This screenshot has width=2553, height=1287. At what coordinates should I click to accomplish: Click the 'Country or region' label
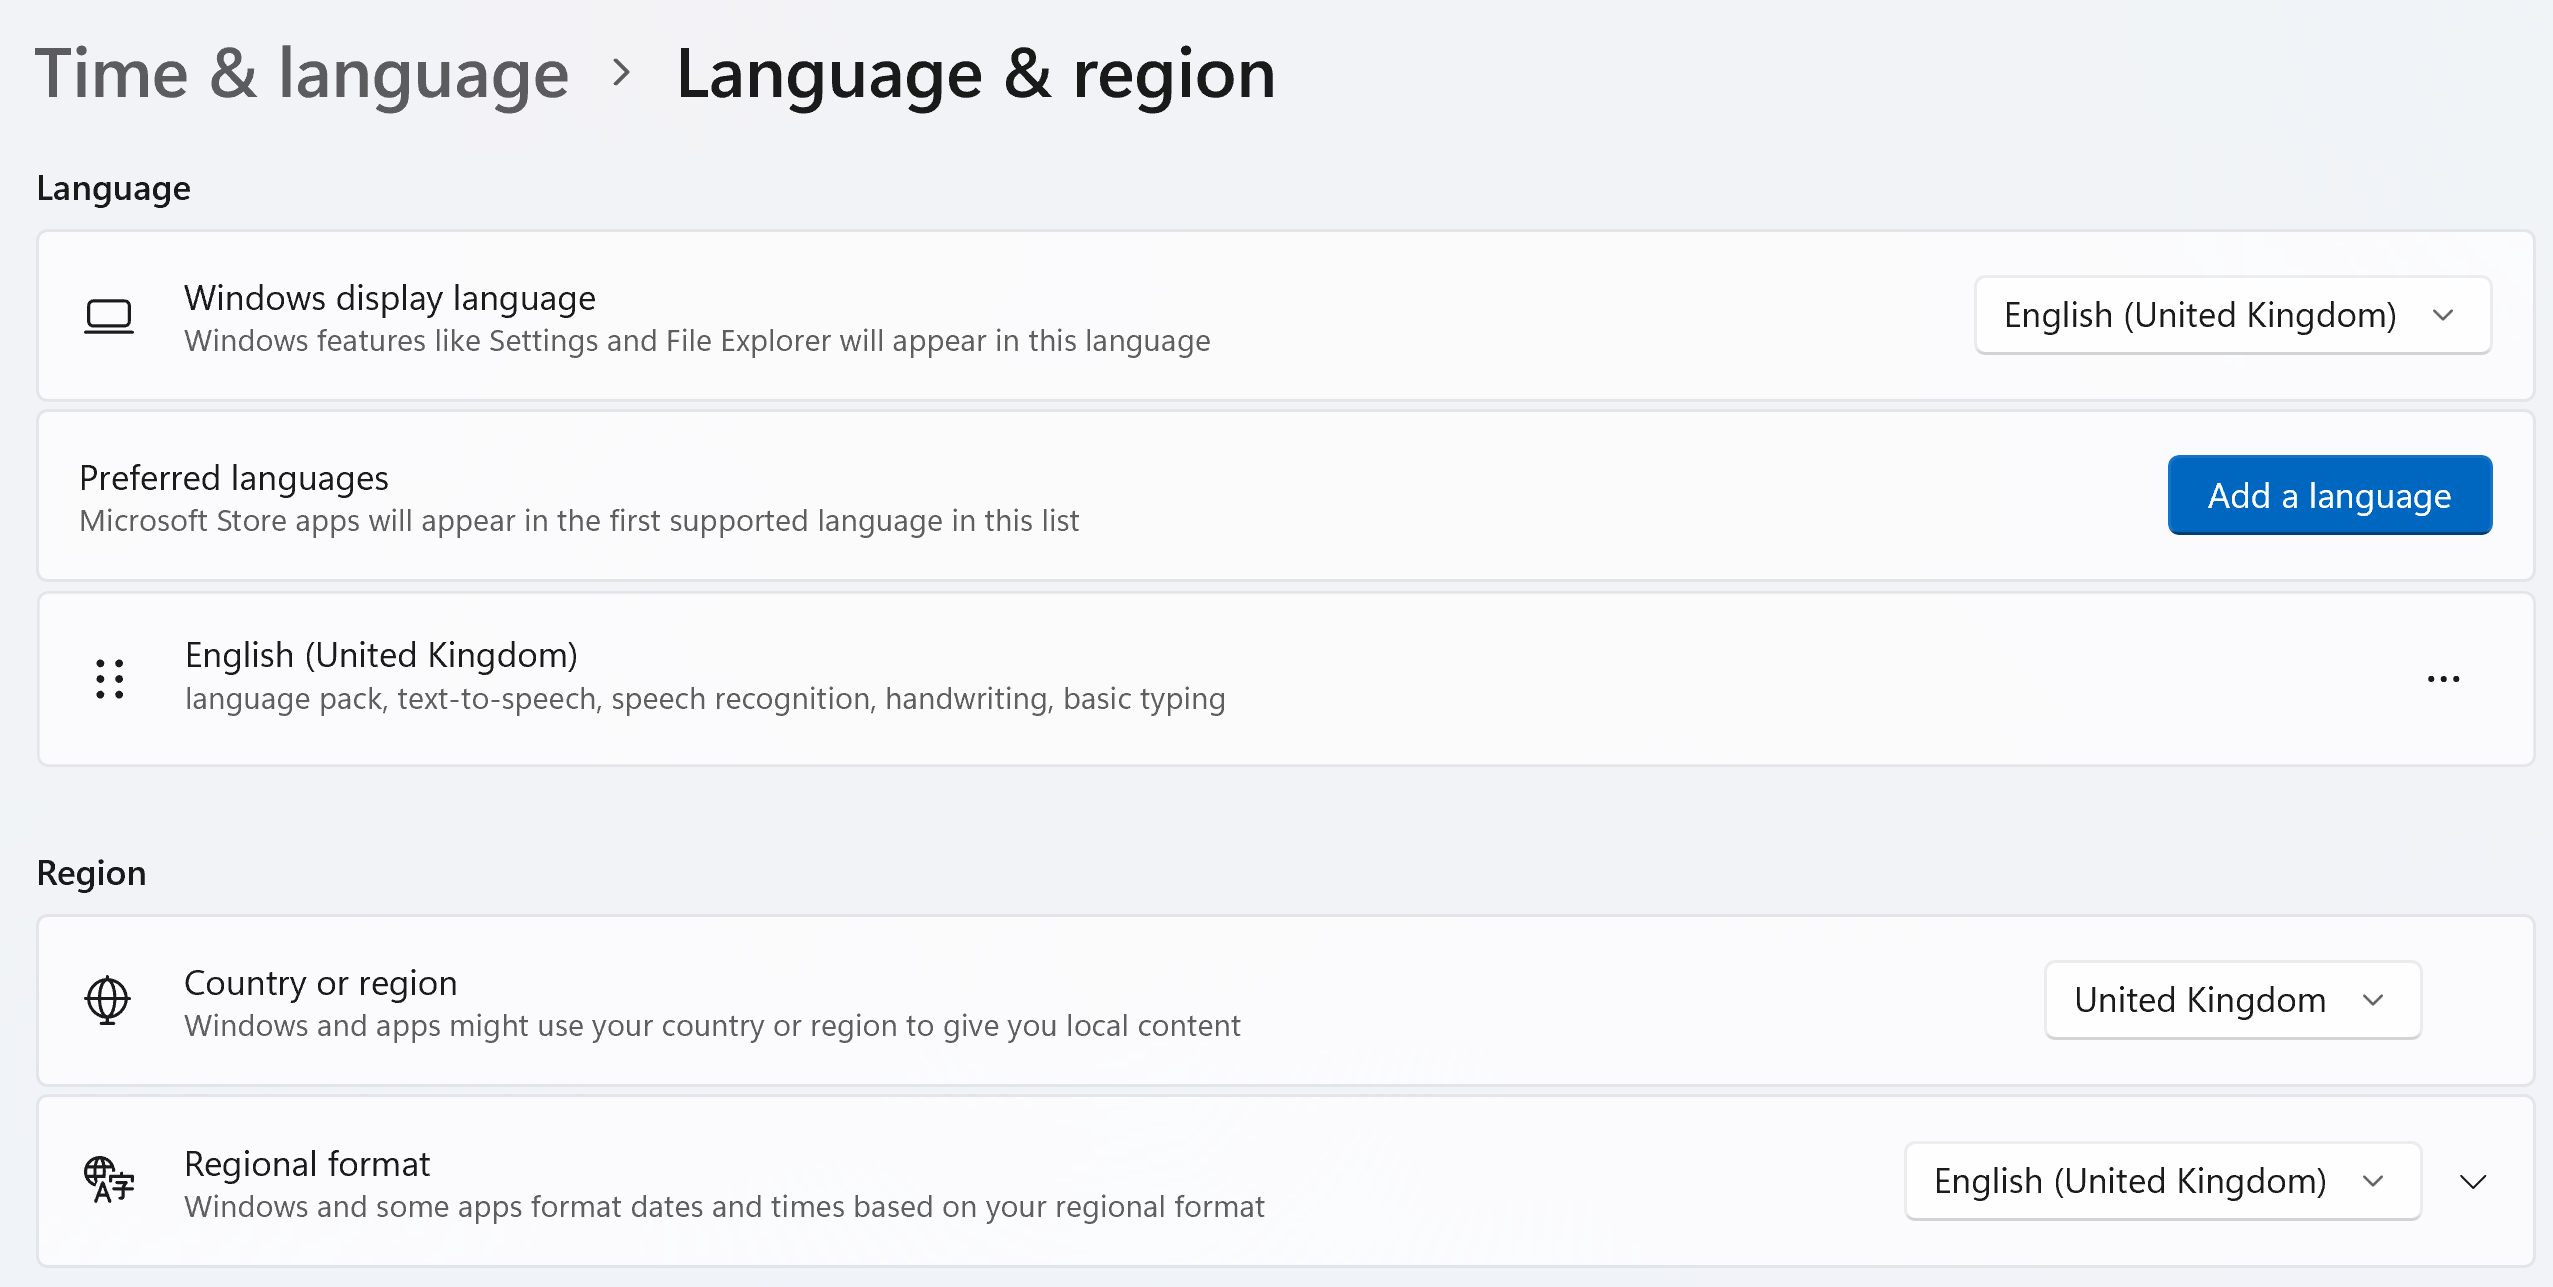coord(320,982)
